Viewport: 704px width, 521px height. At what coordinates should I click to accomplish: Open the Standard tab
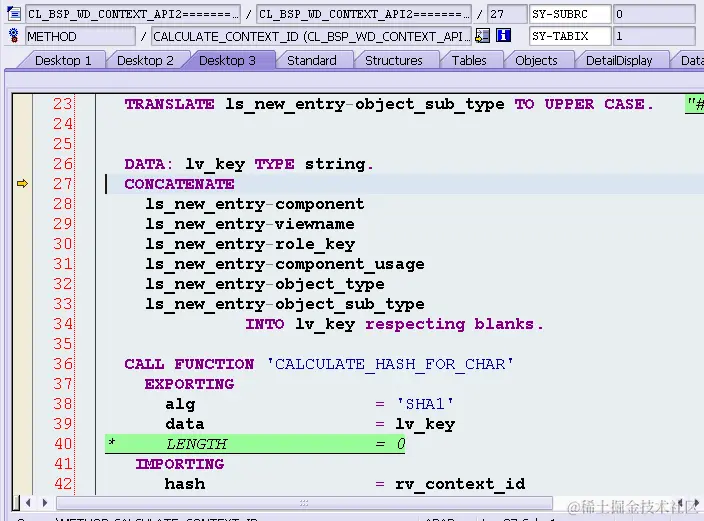pyautogui.click(x=312, y=61)
